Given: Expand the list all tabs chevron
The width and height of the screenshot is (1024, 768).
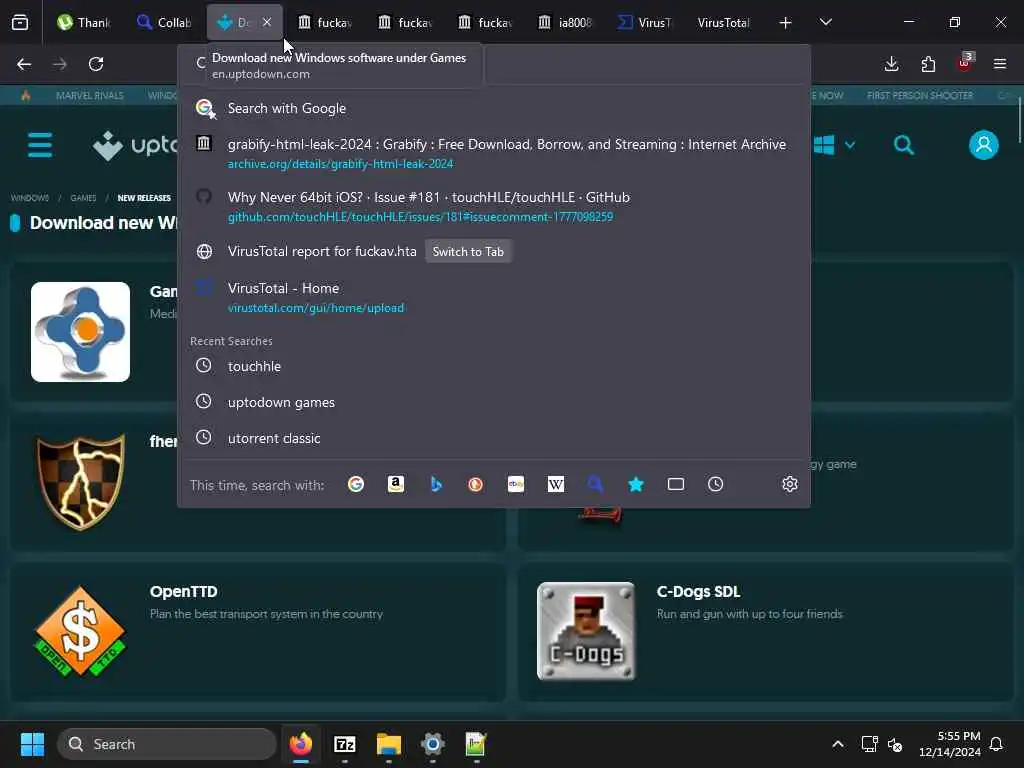Looking at the screenshot, I should (x=825, y=23).
